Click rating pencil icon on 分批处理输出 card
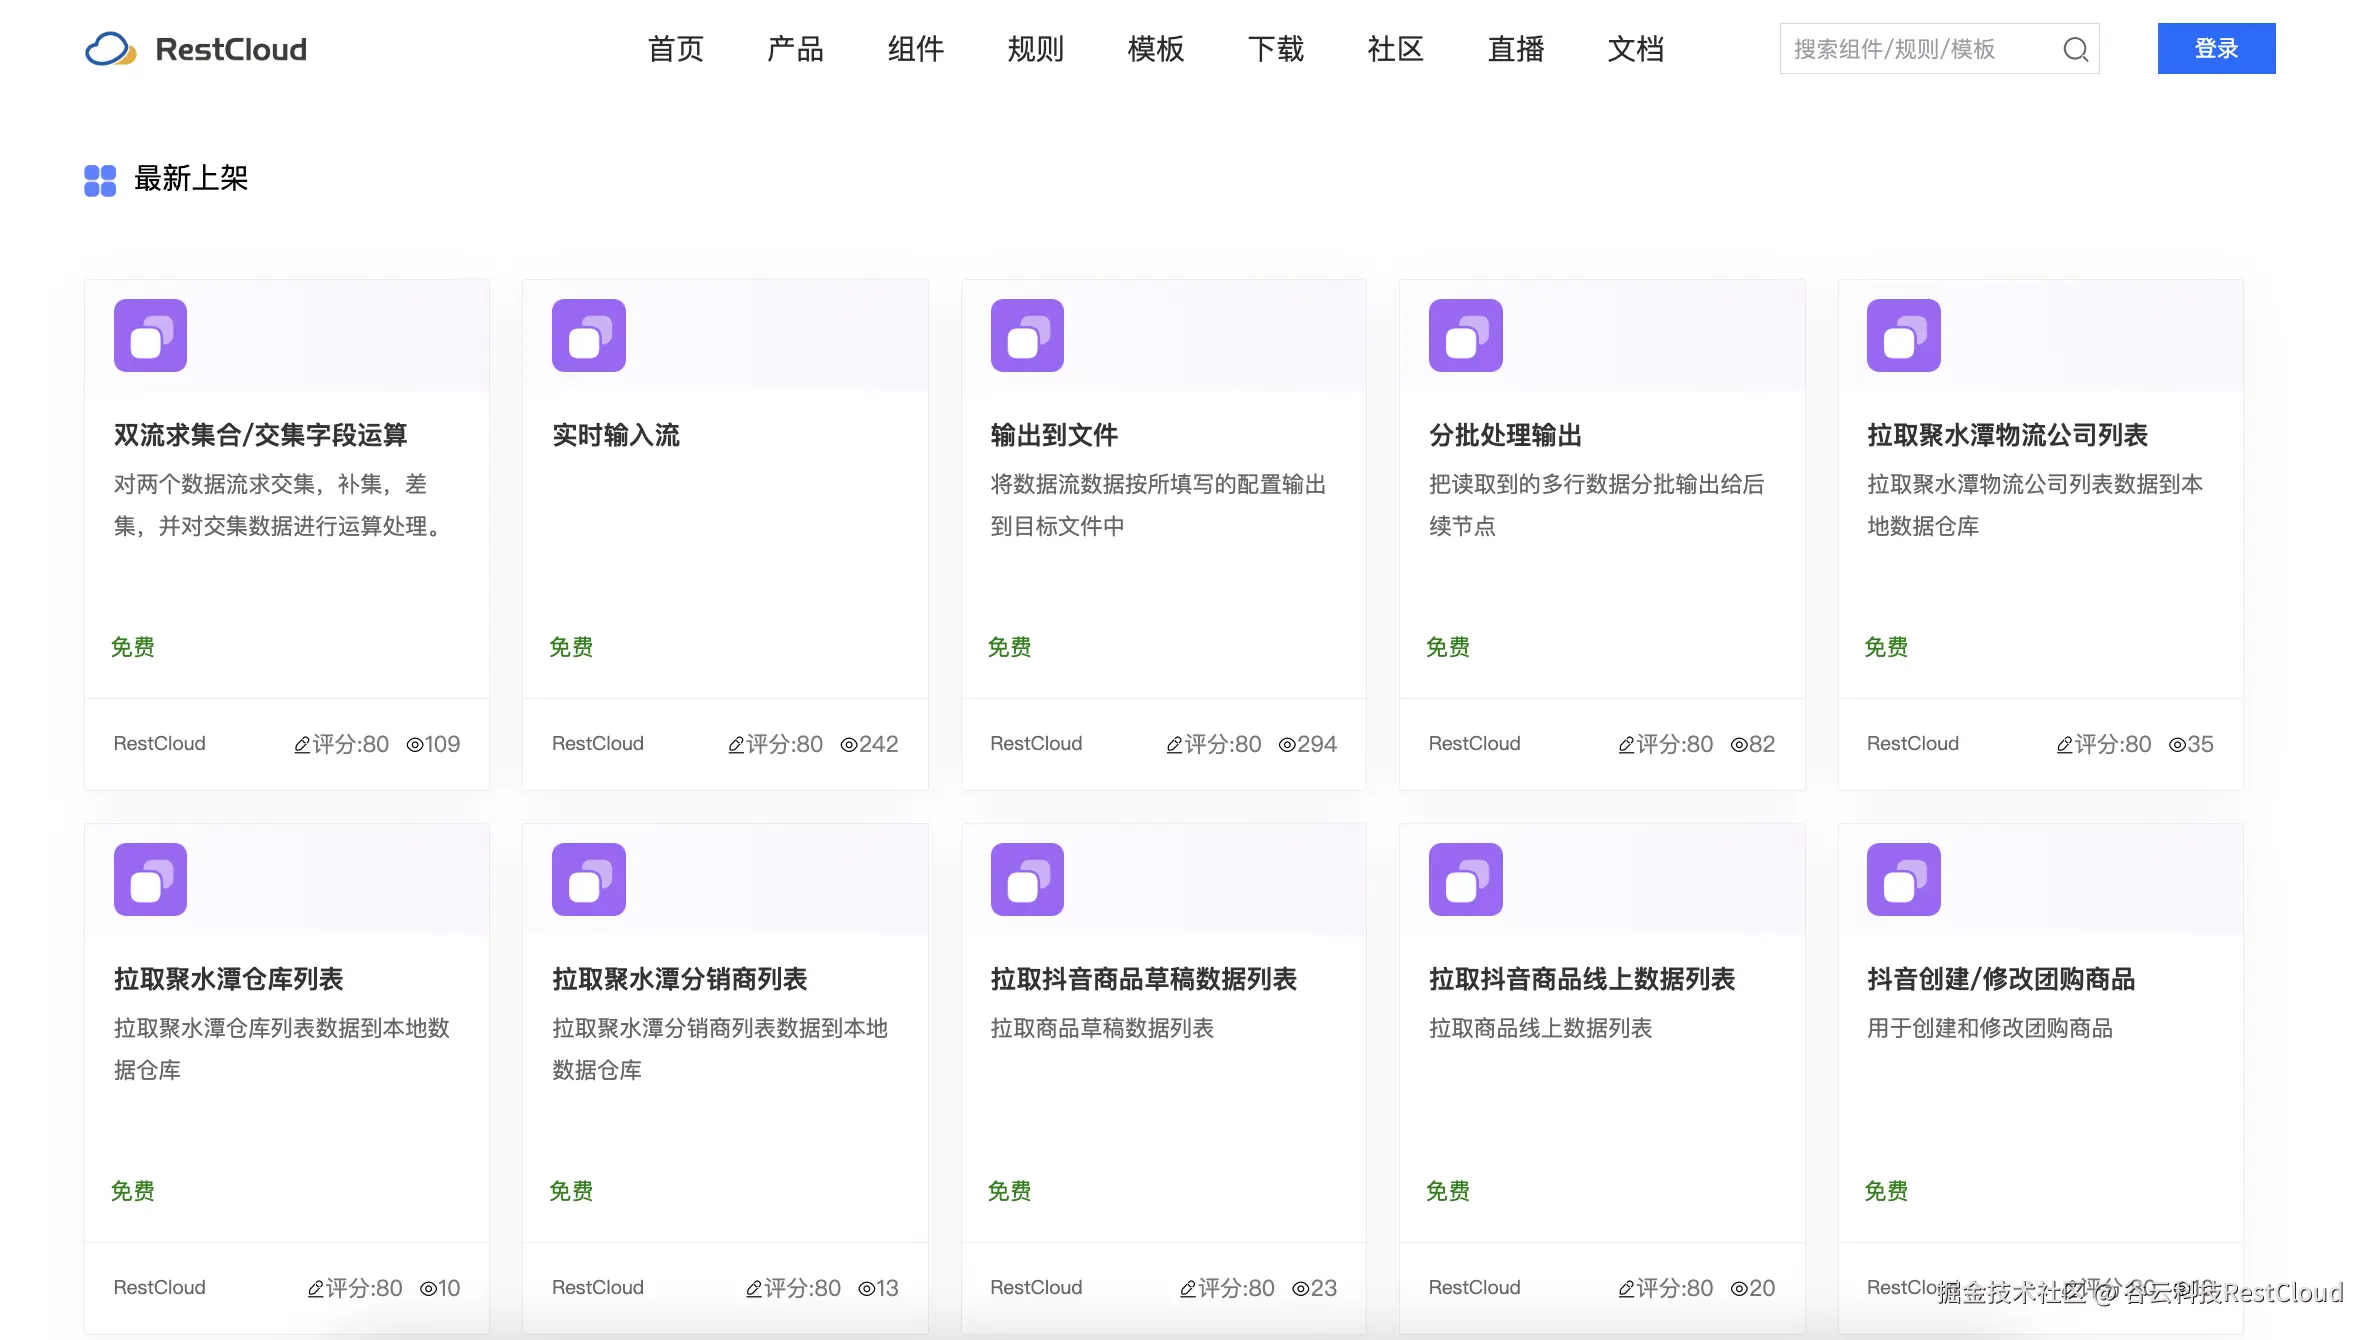This screenshot has width=2378, height=1340. coord(1626,745)
